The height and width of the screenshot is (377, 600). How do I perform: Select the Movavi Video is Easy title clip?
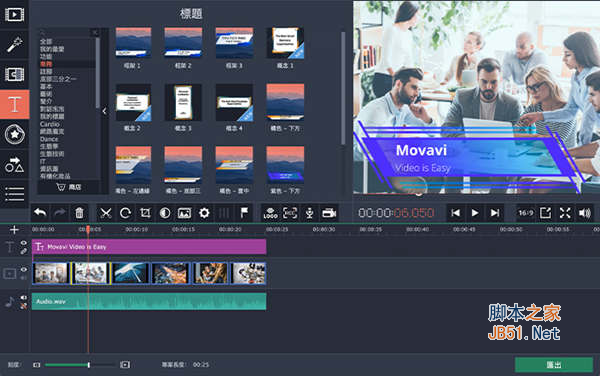(x=149, y=247)
